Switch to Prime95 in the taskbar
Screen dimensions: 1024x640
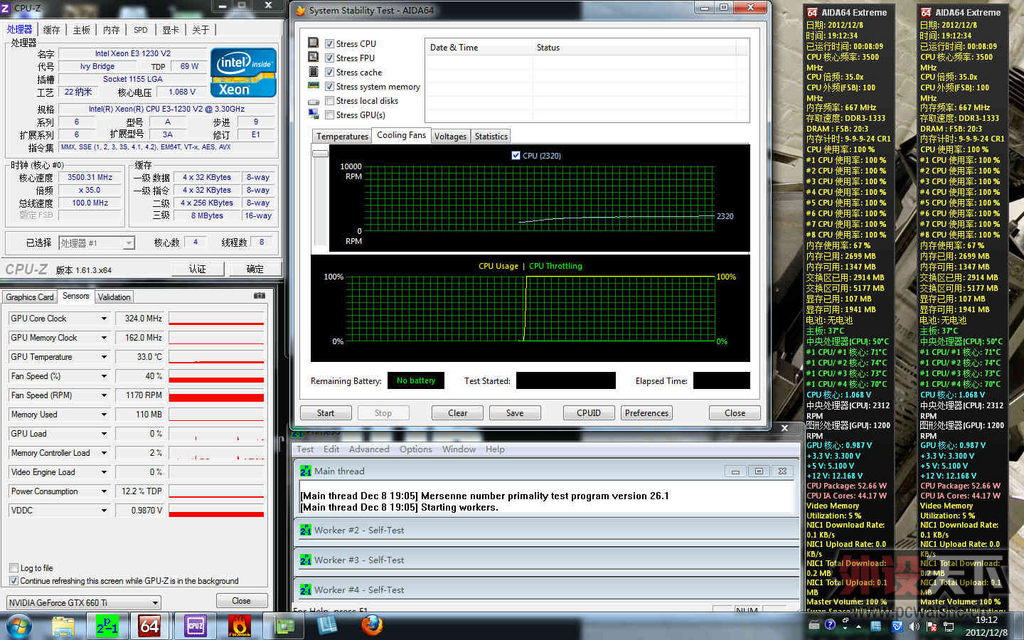pos(106,626)
